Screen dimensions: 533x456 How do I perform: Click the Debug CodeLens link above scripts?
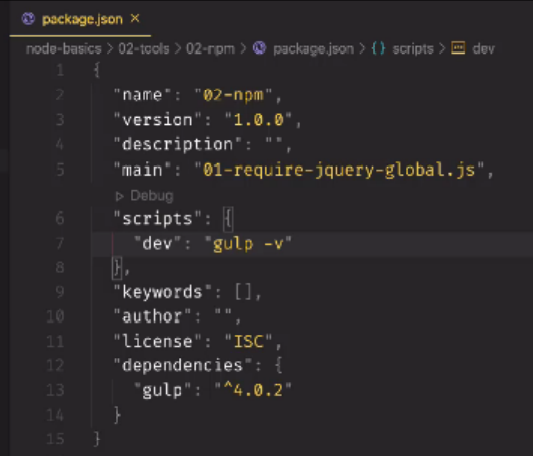point(152,196)
